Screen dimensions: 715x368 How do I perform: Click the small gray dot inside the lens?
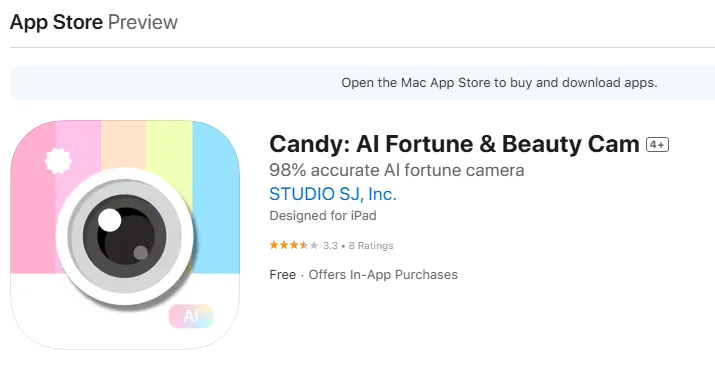coord(140,253)
